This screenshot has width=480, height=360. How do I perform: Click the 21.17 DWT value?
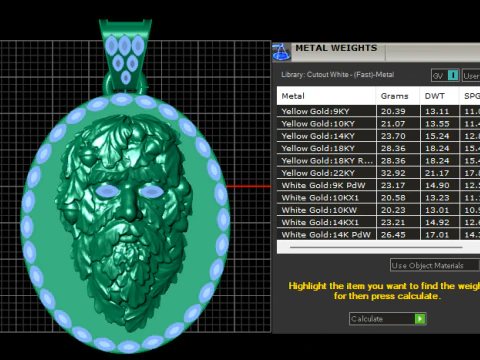pyautogui.click(x=437, y=173)
